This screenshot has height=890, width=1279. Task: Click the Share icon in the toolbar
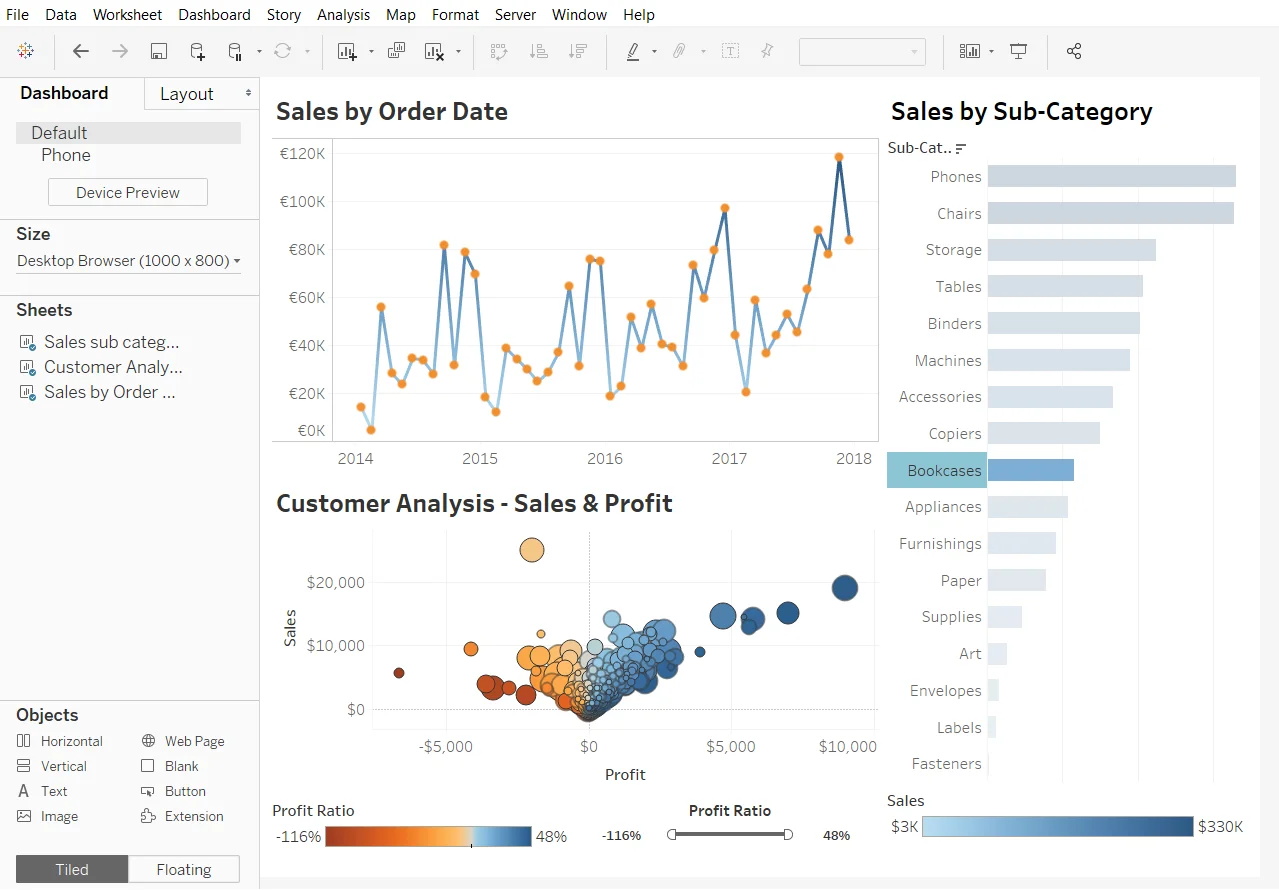[x=1074, y=51]
